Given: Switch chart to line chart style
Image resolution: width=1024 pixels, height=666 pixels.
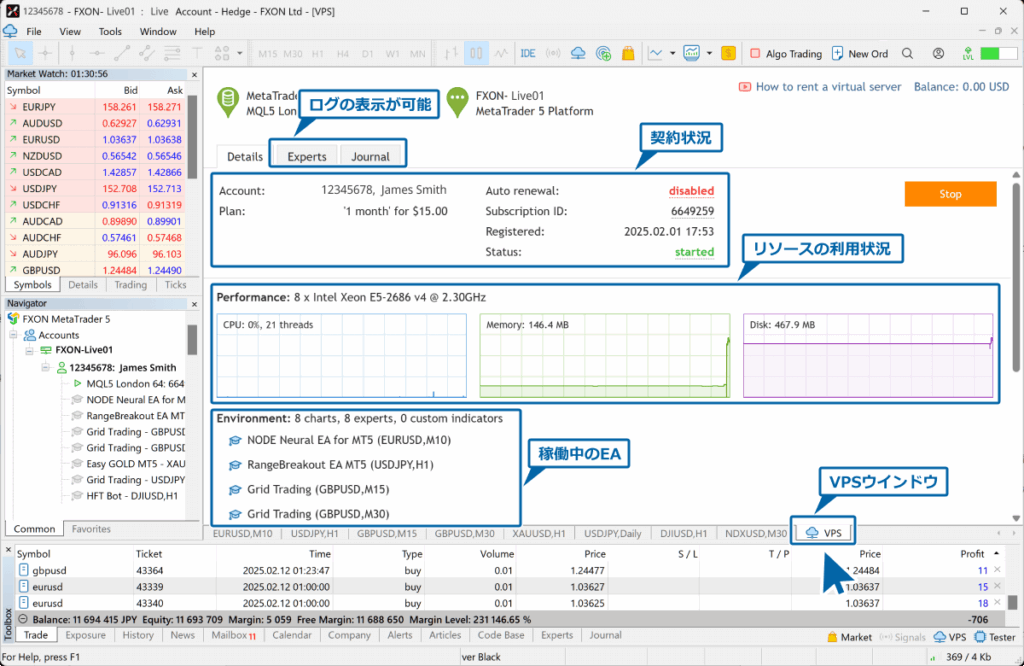Looking at the screenshot, I should pyautogui.click(x=501, y=54).
